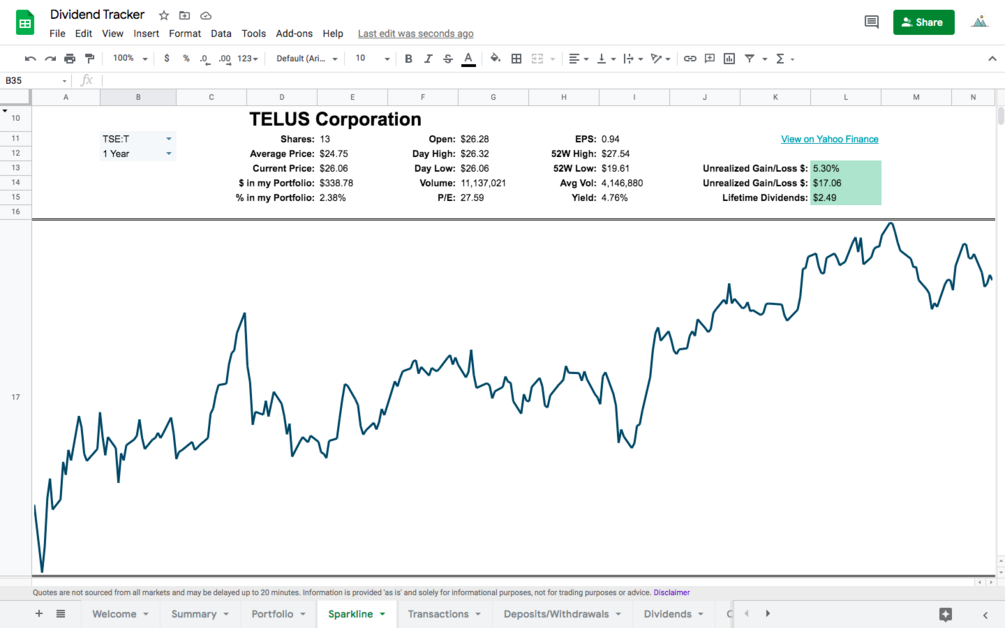Switch to the Transactions sheet tab

[x=444, y=614]
